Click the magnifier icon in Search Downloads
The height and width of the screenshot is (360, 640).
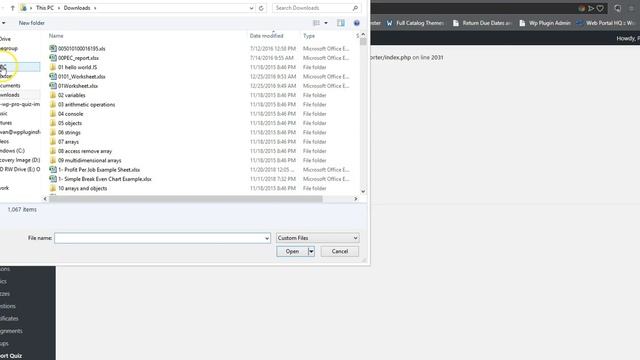point(355,8)
